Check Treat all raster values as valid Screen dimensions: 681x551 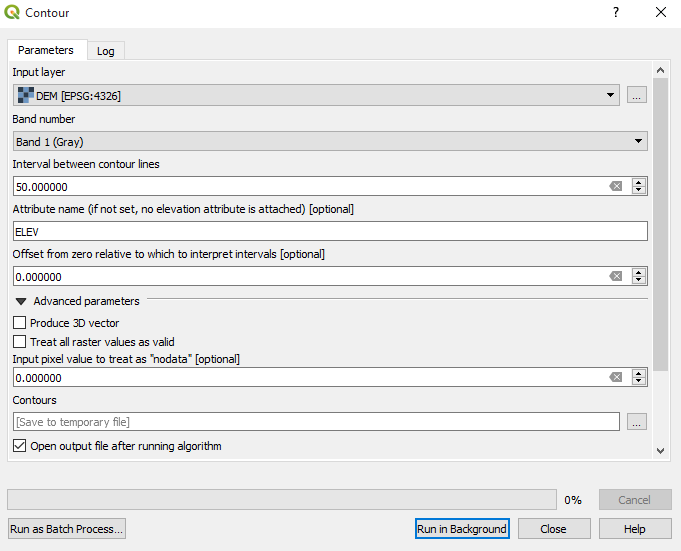click(x=20, y=342)
